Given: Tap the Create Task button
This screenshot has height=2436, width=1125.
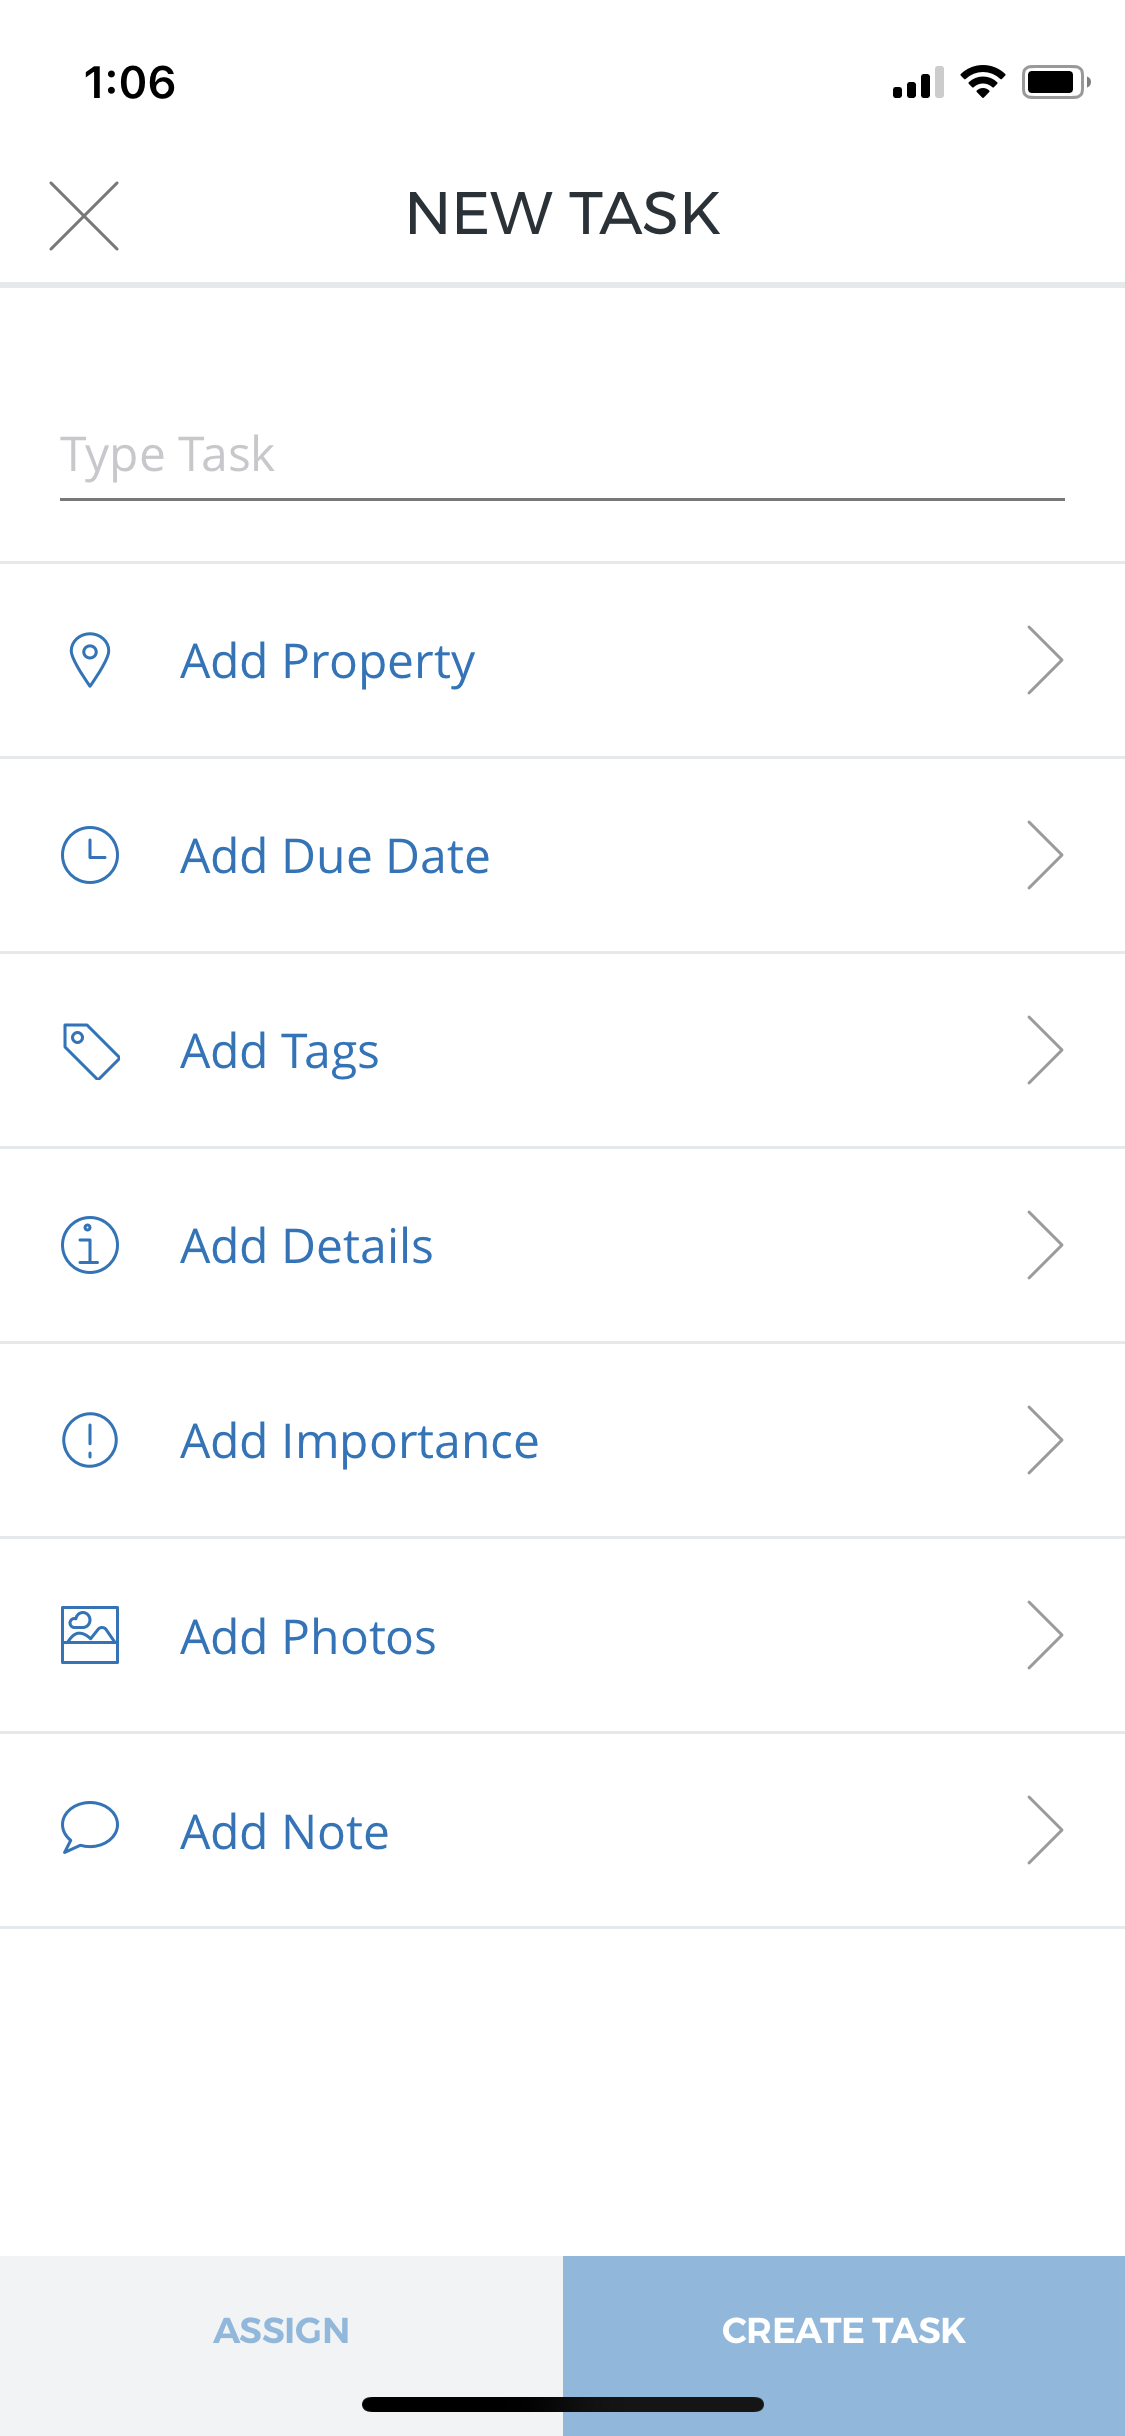Looking at the screenshot, I should pos(844,2331).
